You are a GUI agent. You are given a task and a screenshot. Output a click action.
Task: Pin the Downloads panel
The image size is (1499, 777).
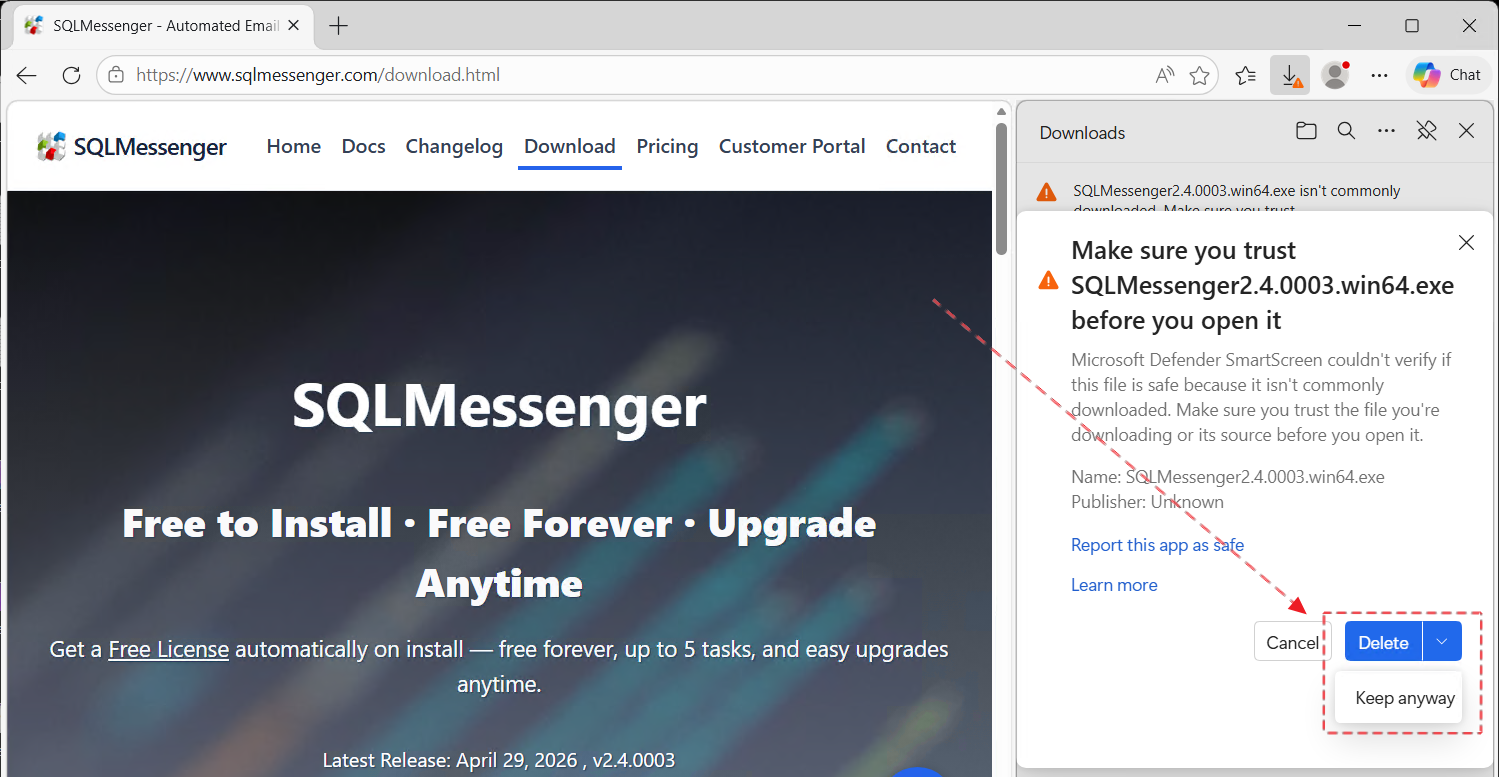coord(1426,131)
